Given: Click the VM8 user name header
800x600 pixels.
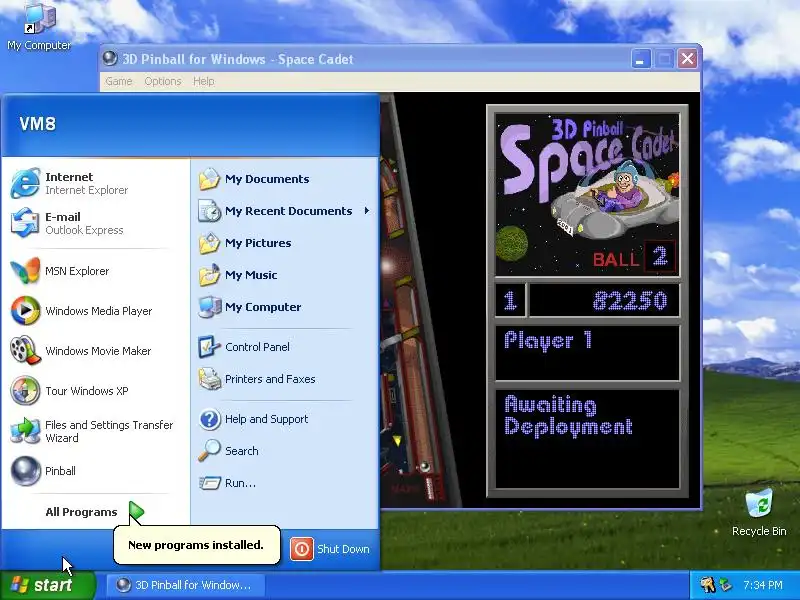Looking at the screenshot, I should pos(38,124).
